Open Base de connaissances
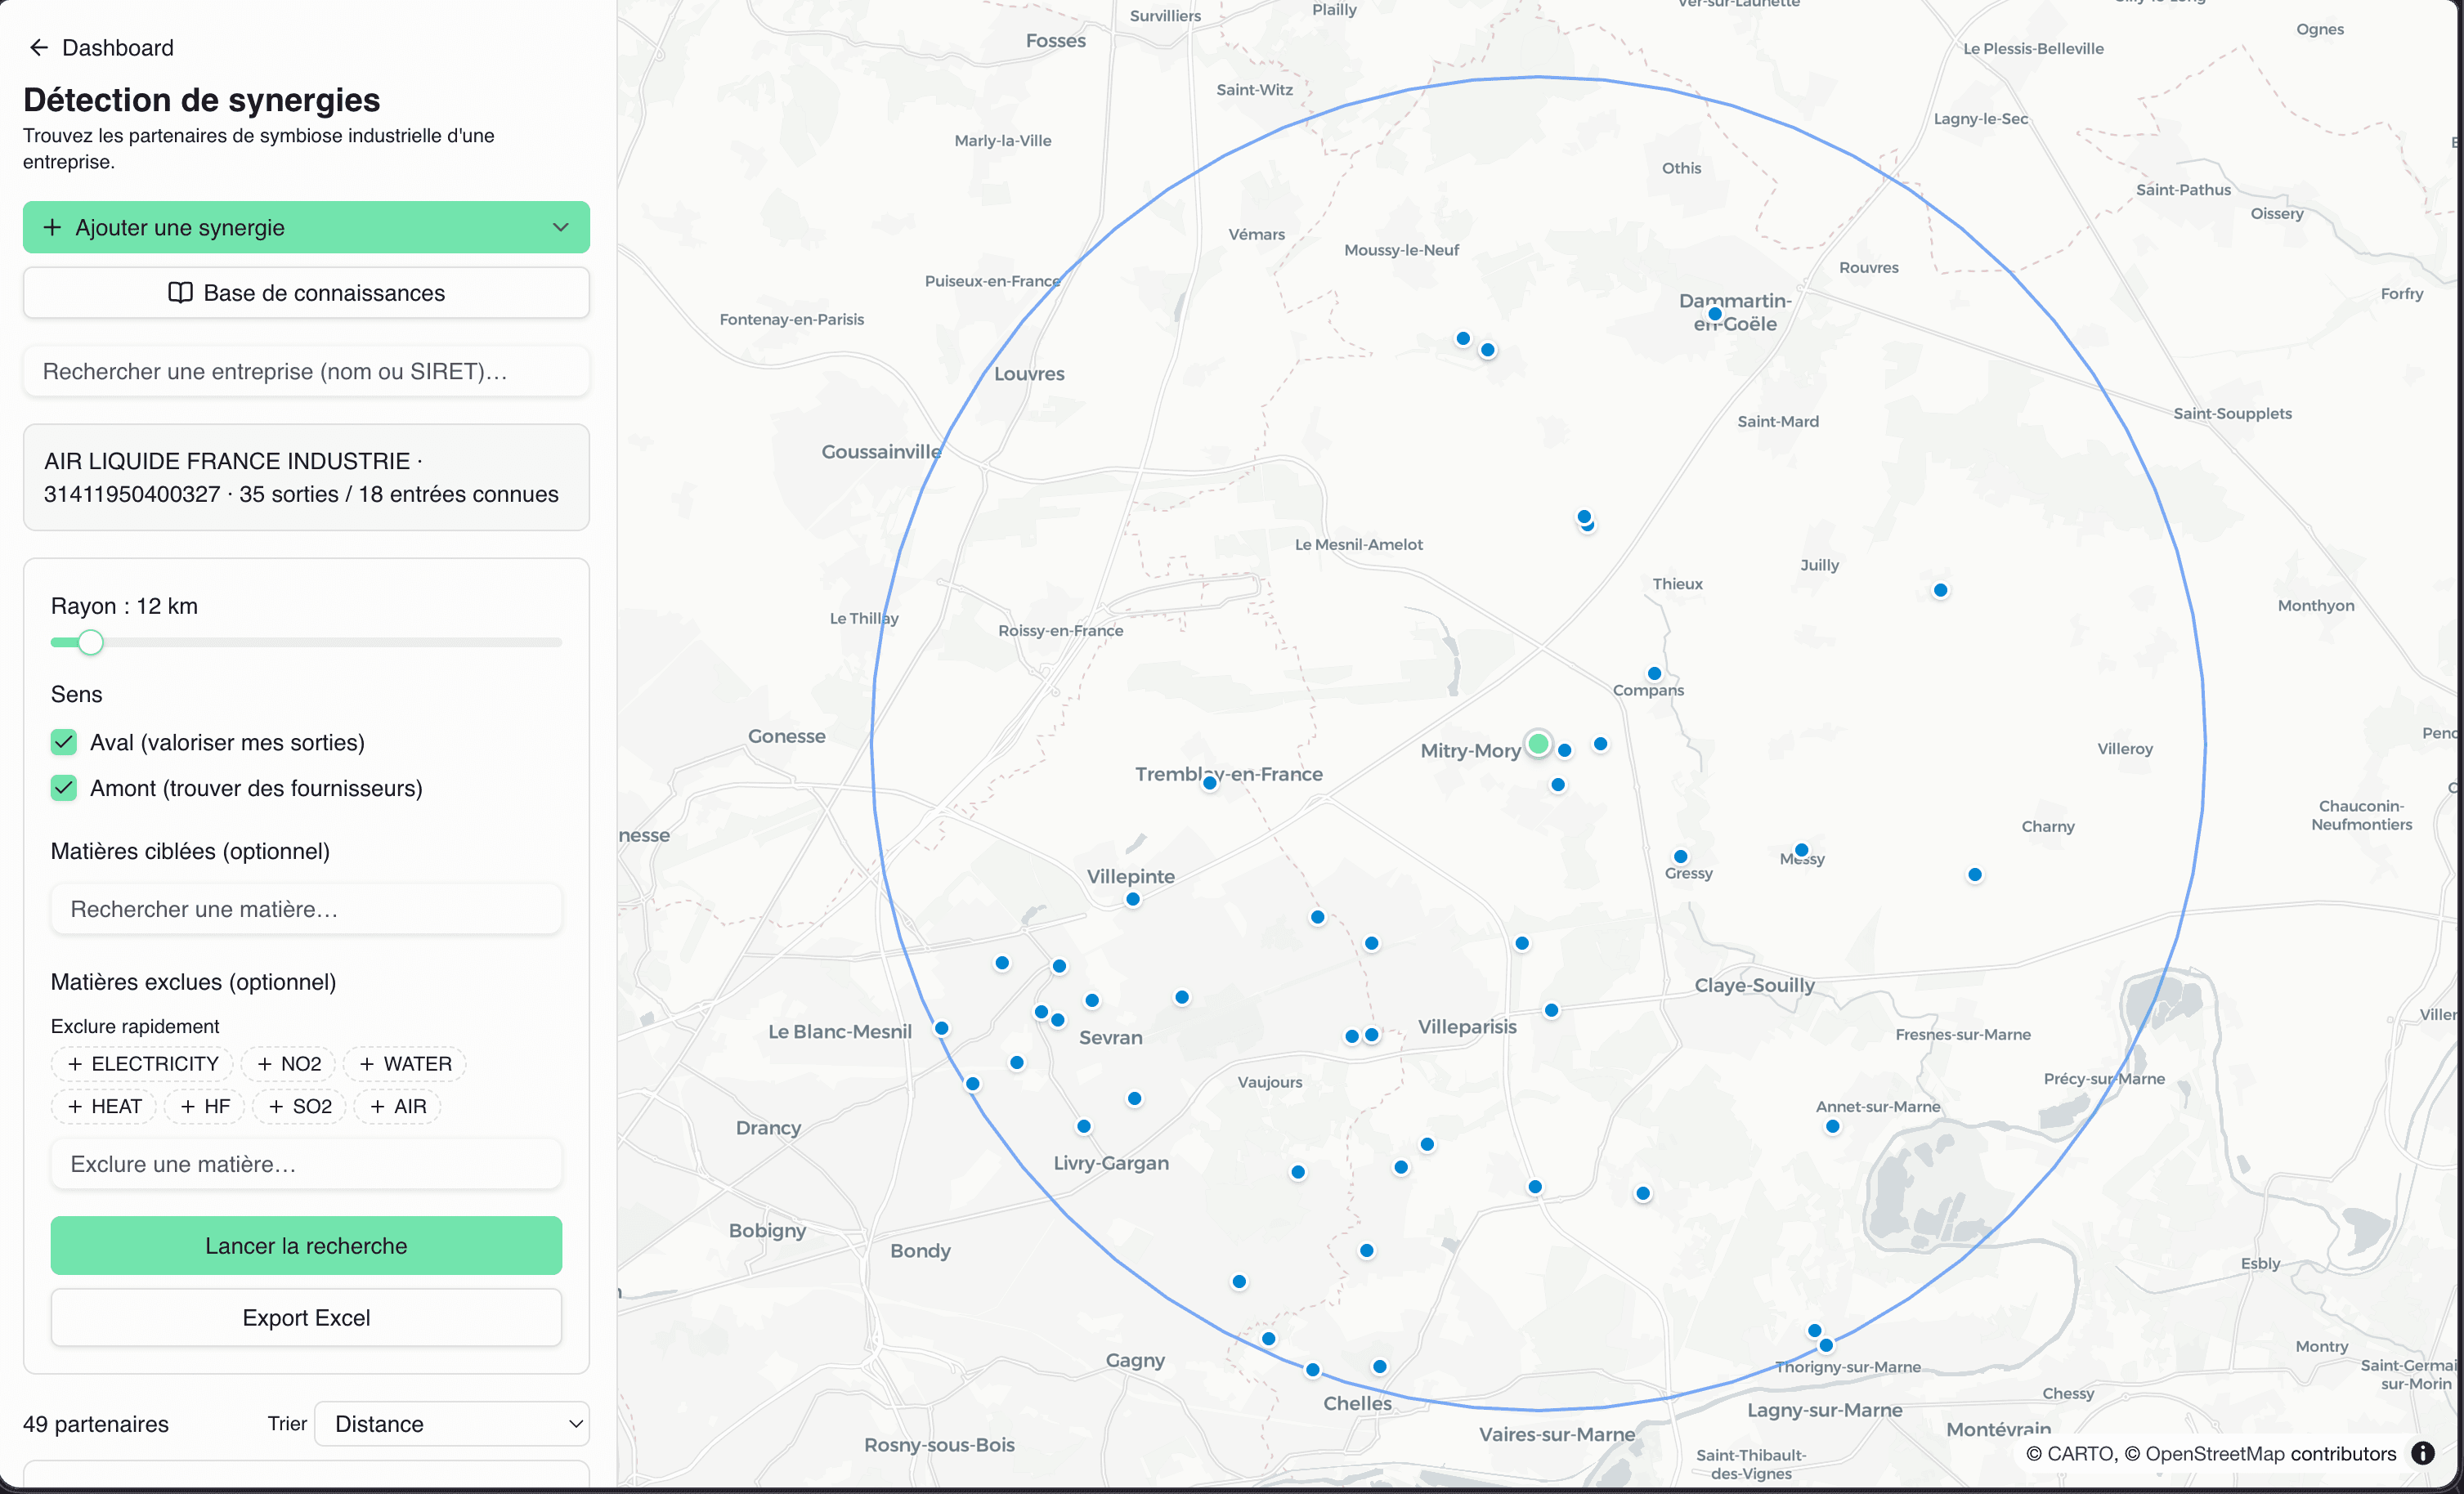Image resolution: width=2464 pixels, height=1494 pixels. [306, 293]
